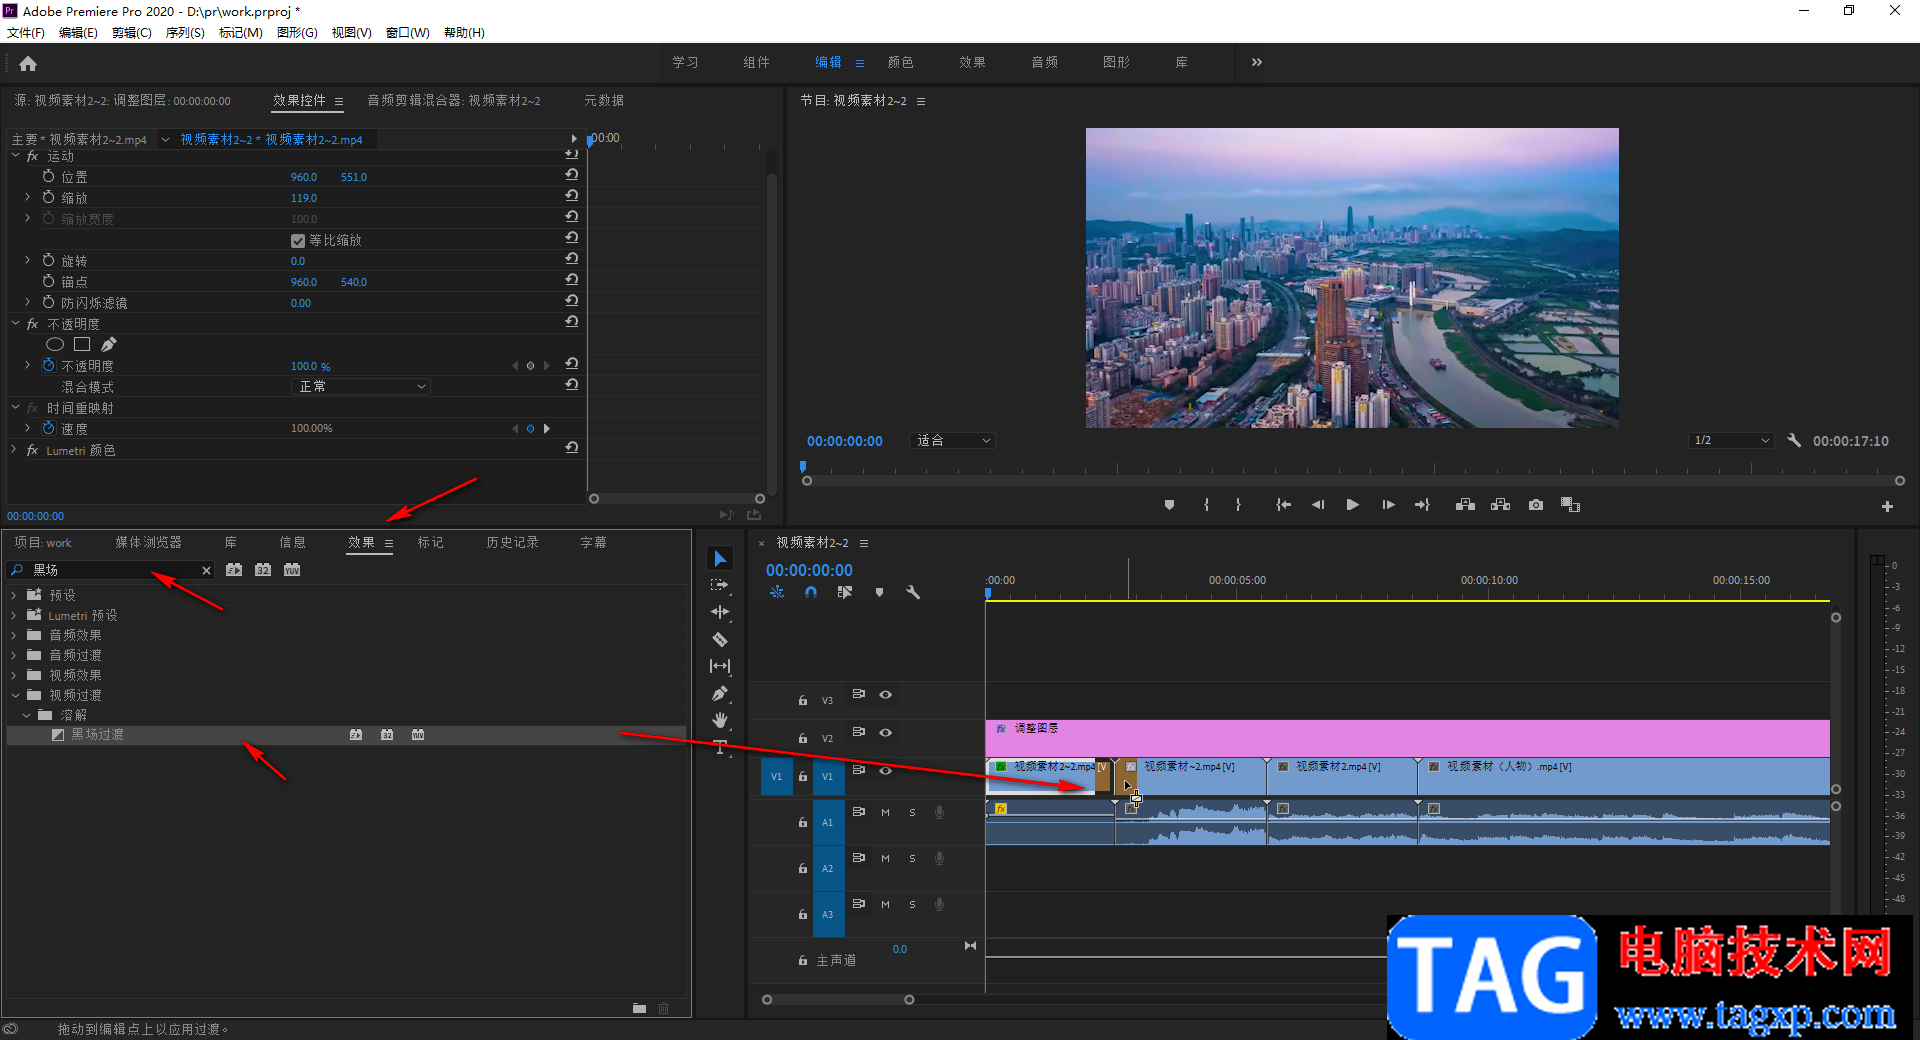Open program monitor settings wrench
This screenshot has width=1920, height=1040.
click(1794, 440)
